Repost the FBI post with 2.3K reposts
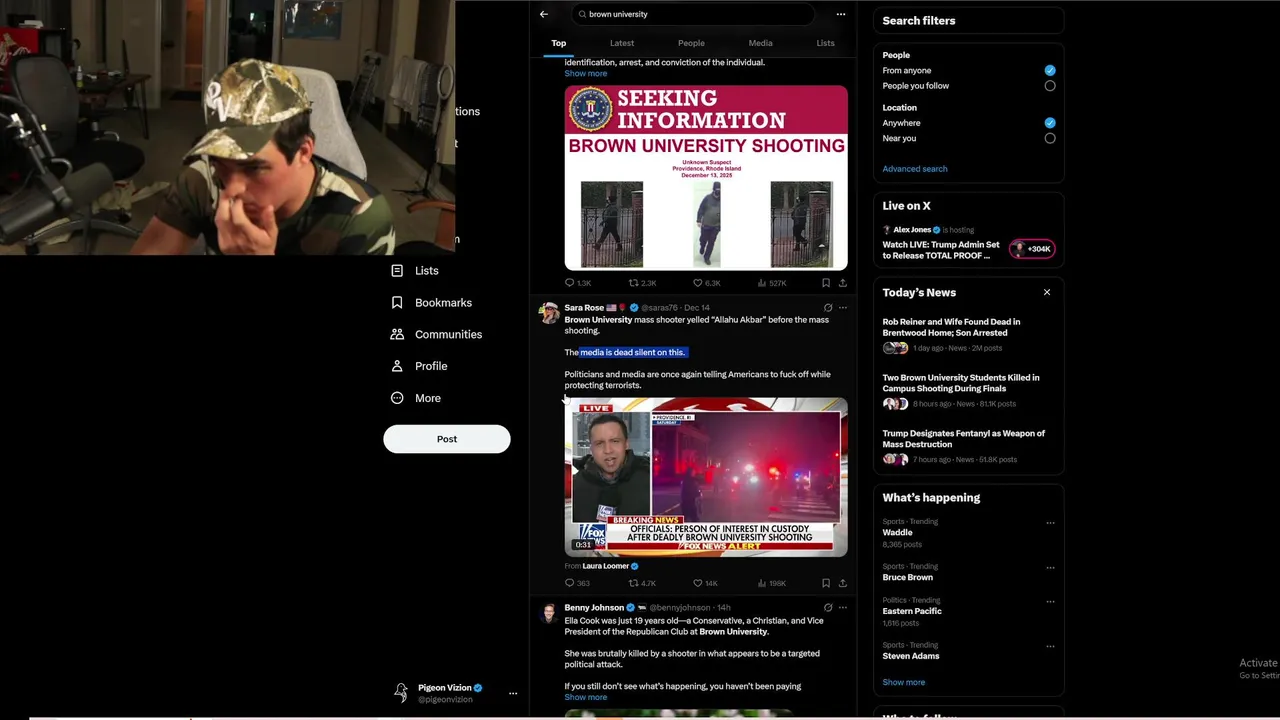The height and width of the screenshot is (720, 1280). (x=642, y=283)
